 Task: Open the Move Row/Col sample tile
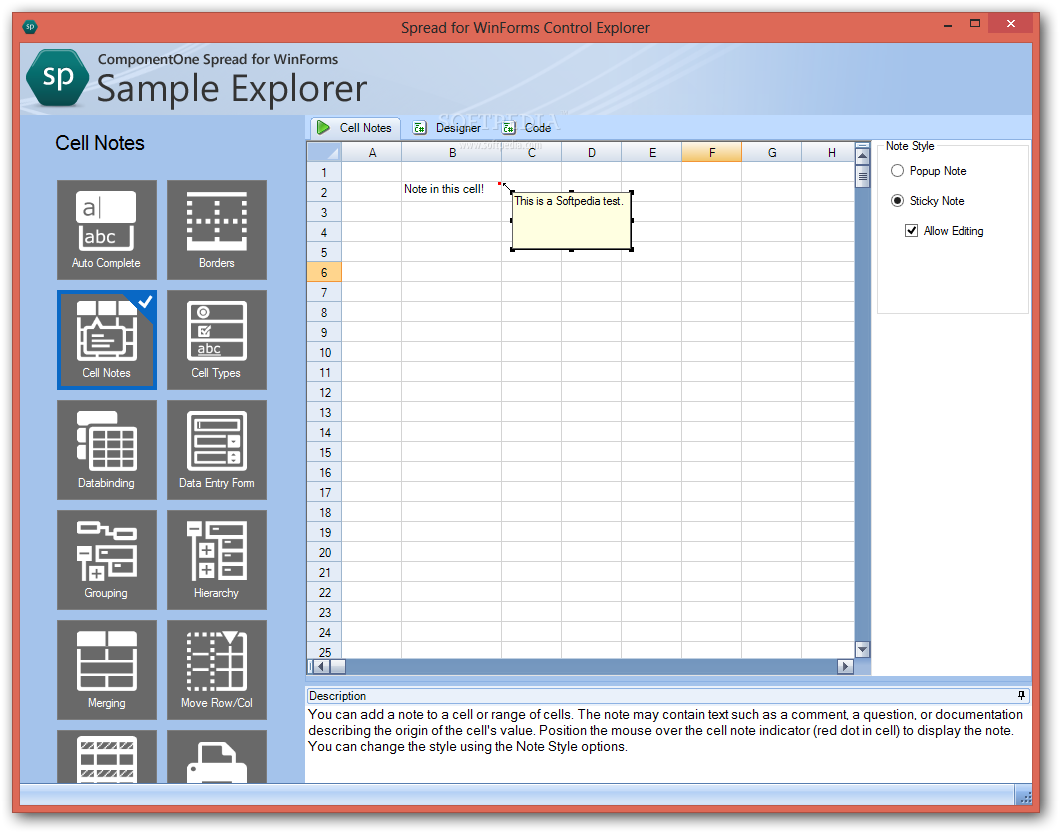tap(217, 670)
